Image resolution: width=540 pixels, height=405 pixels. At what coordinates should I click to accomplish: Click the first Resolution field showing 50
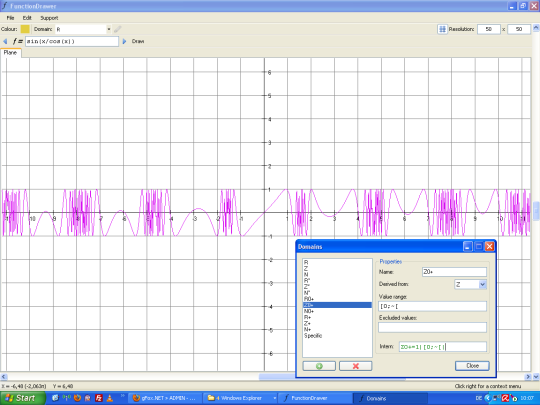[x=488, y=29]
